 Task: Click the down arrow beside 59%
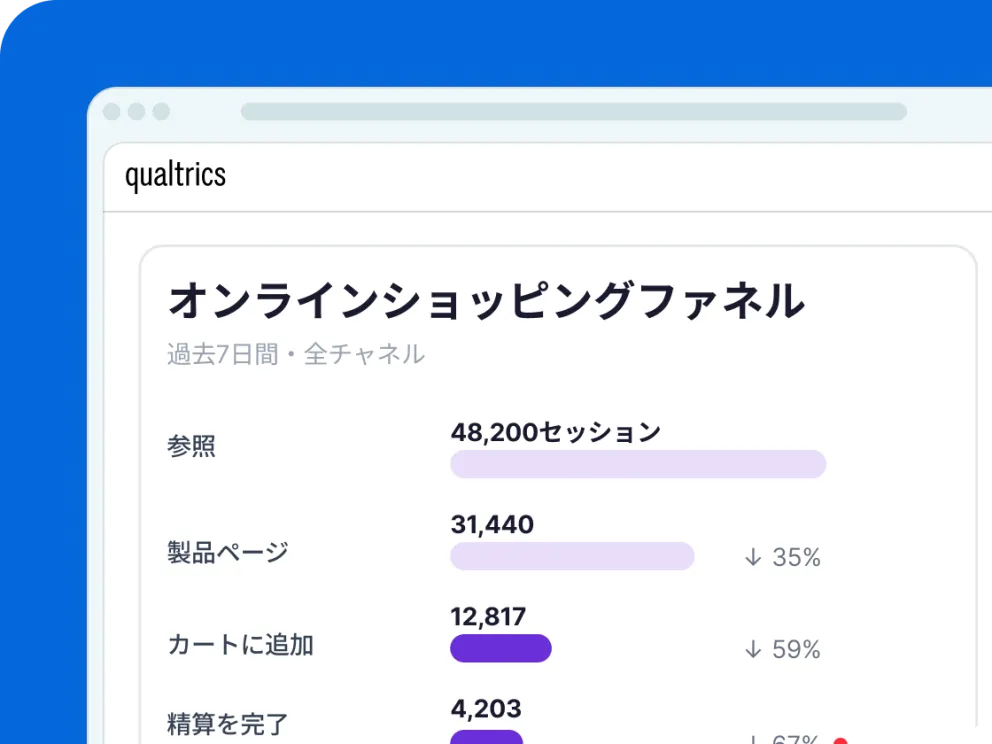click(753, 649)
